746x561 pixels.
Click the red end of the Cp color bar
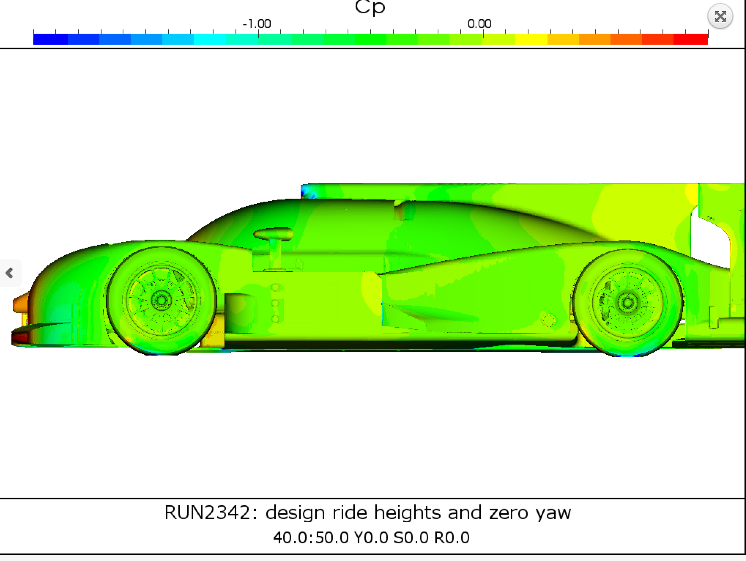click(691, 39)
